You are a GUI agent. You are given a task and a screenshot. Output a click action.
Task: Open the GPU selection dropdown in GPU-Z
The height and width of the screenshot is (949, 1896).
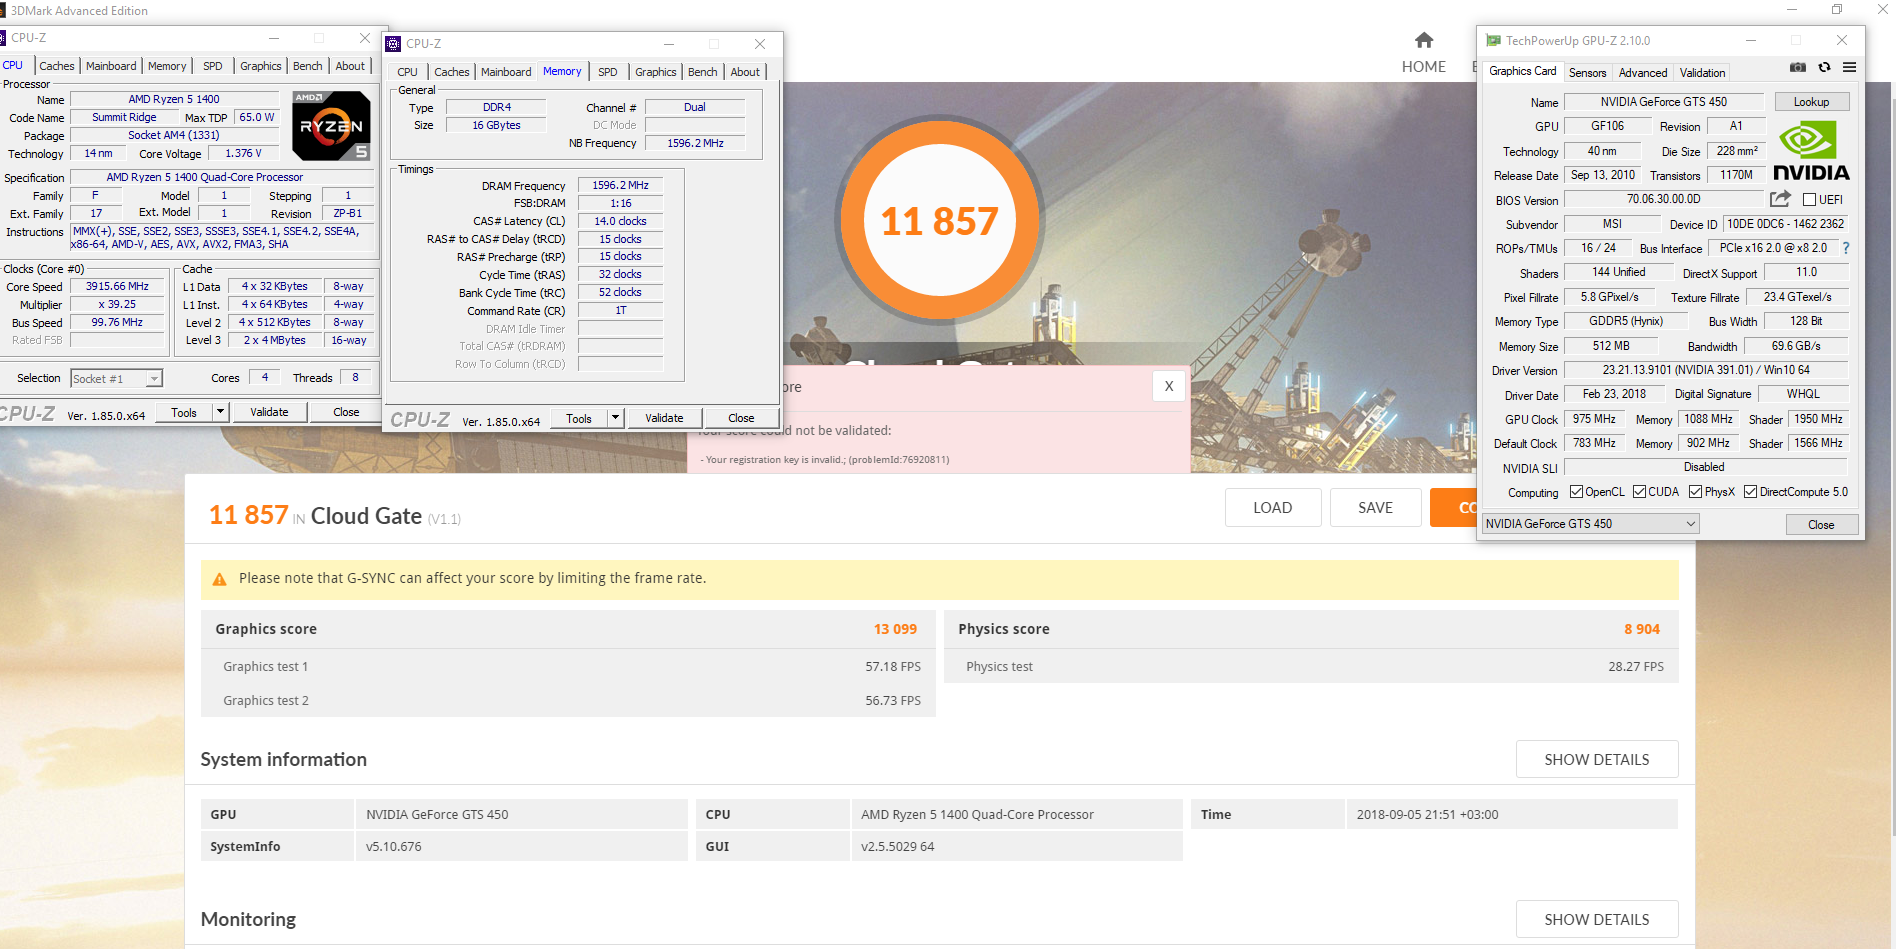[1590, 524]
